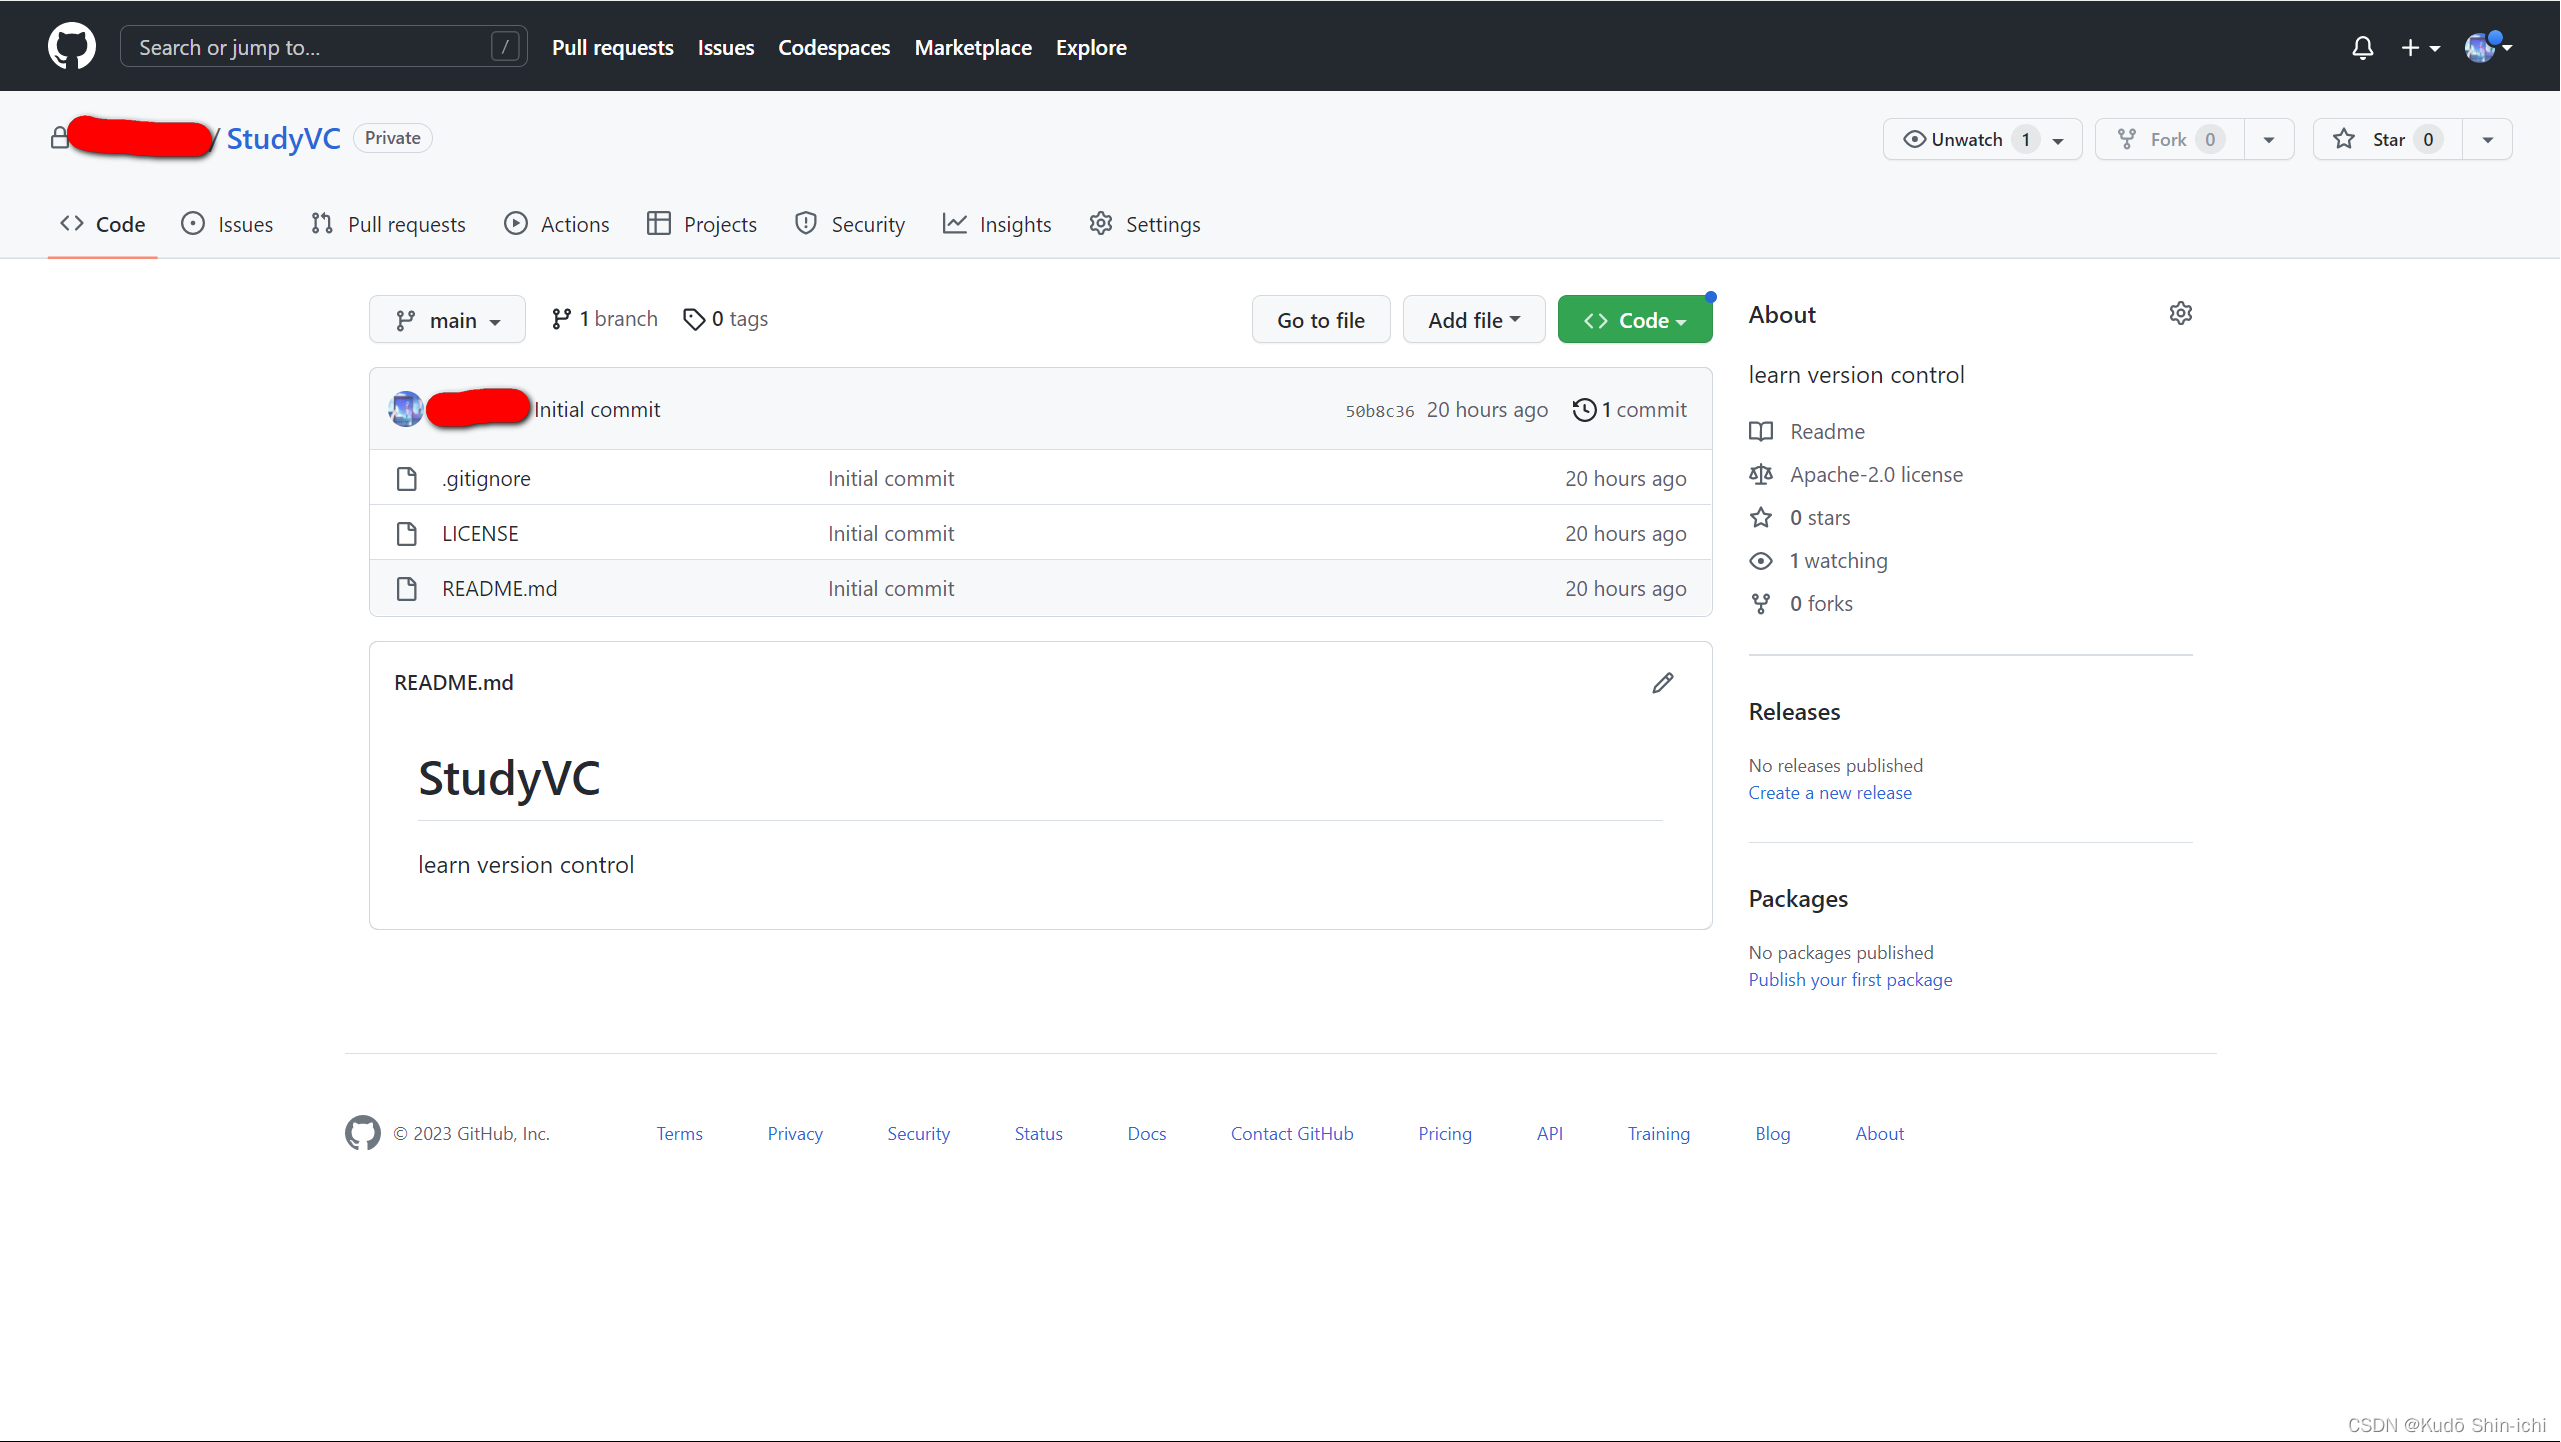Screen dimensions: 2561x1442
Task: Switch to the repository Security tab
Action: pyautogui.click(x=850, y=224)
